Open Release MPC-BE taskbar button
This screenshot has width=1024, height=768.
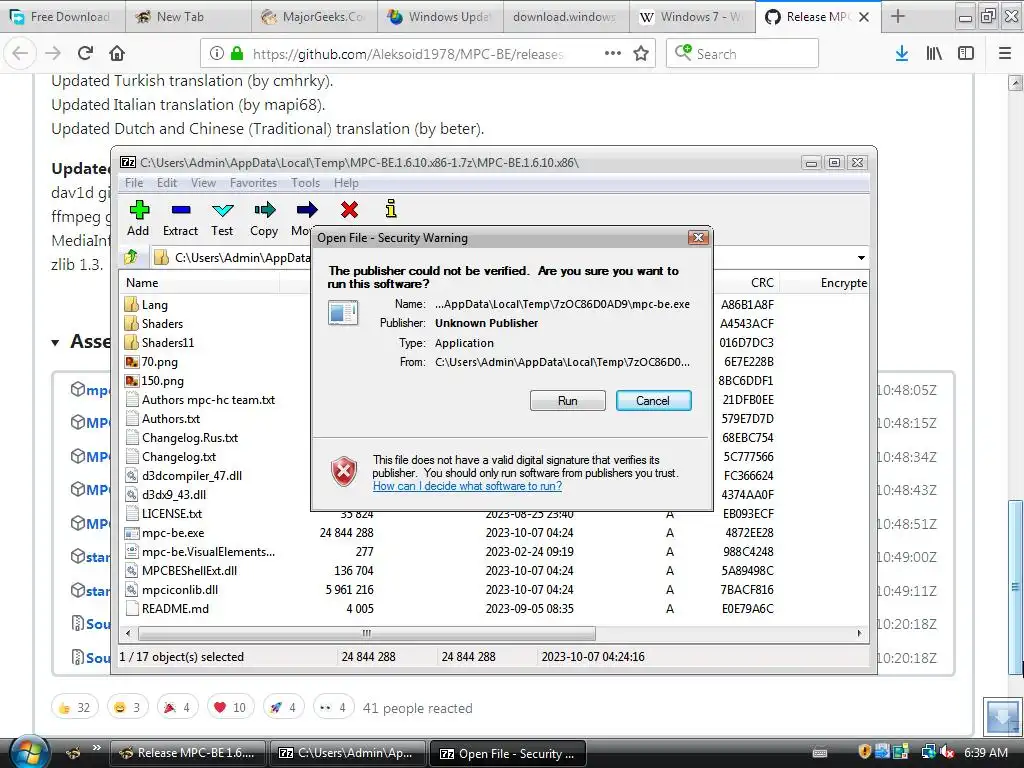coord(188,753)
